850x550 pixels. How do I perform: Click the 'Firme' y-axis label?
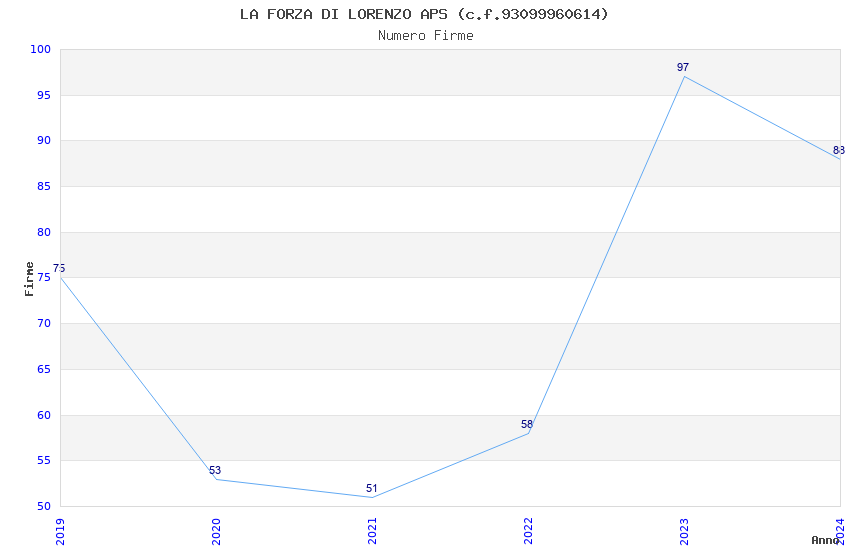(x=29, y=279)
